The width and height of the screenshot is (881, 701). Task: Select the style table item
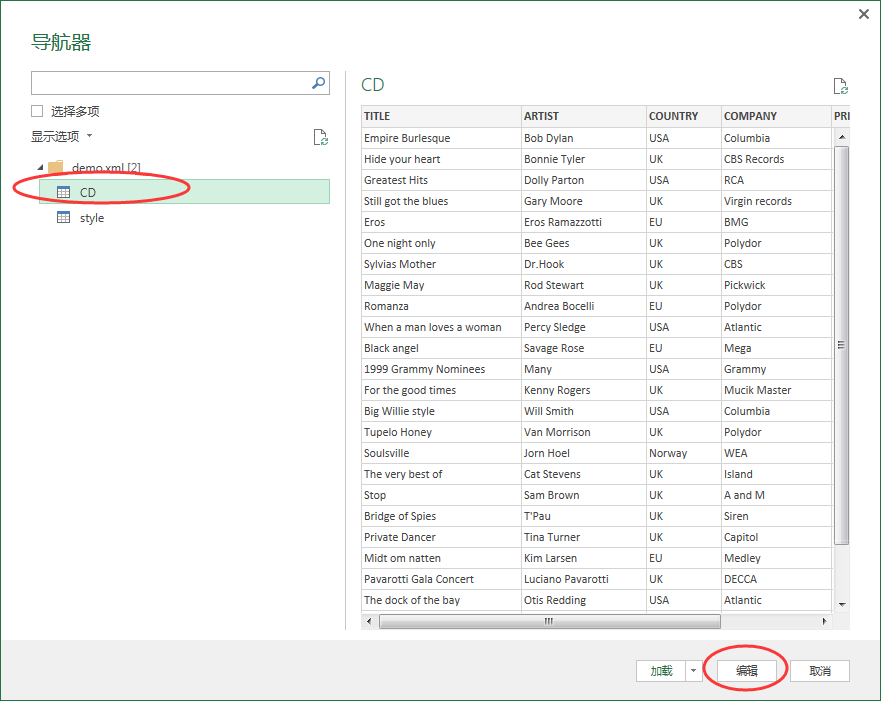[92, 218]
